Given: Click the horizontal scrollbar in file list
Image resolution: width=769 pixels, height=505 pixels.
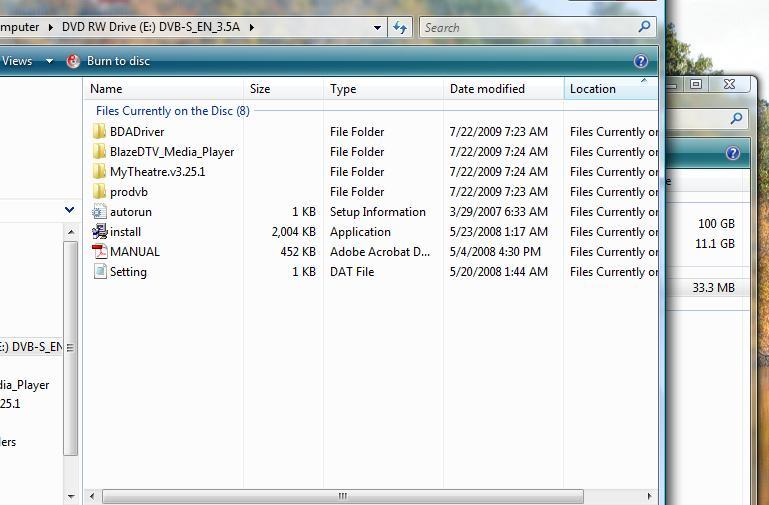Looking at the screenshot, I should tap(342, 496).
